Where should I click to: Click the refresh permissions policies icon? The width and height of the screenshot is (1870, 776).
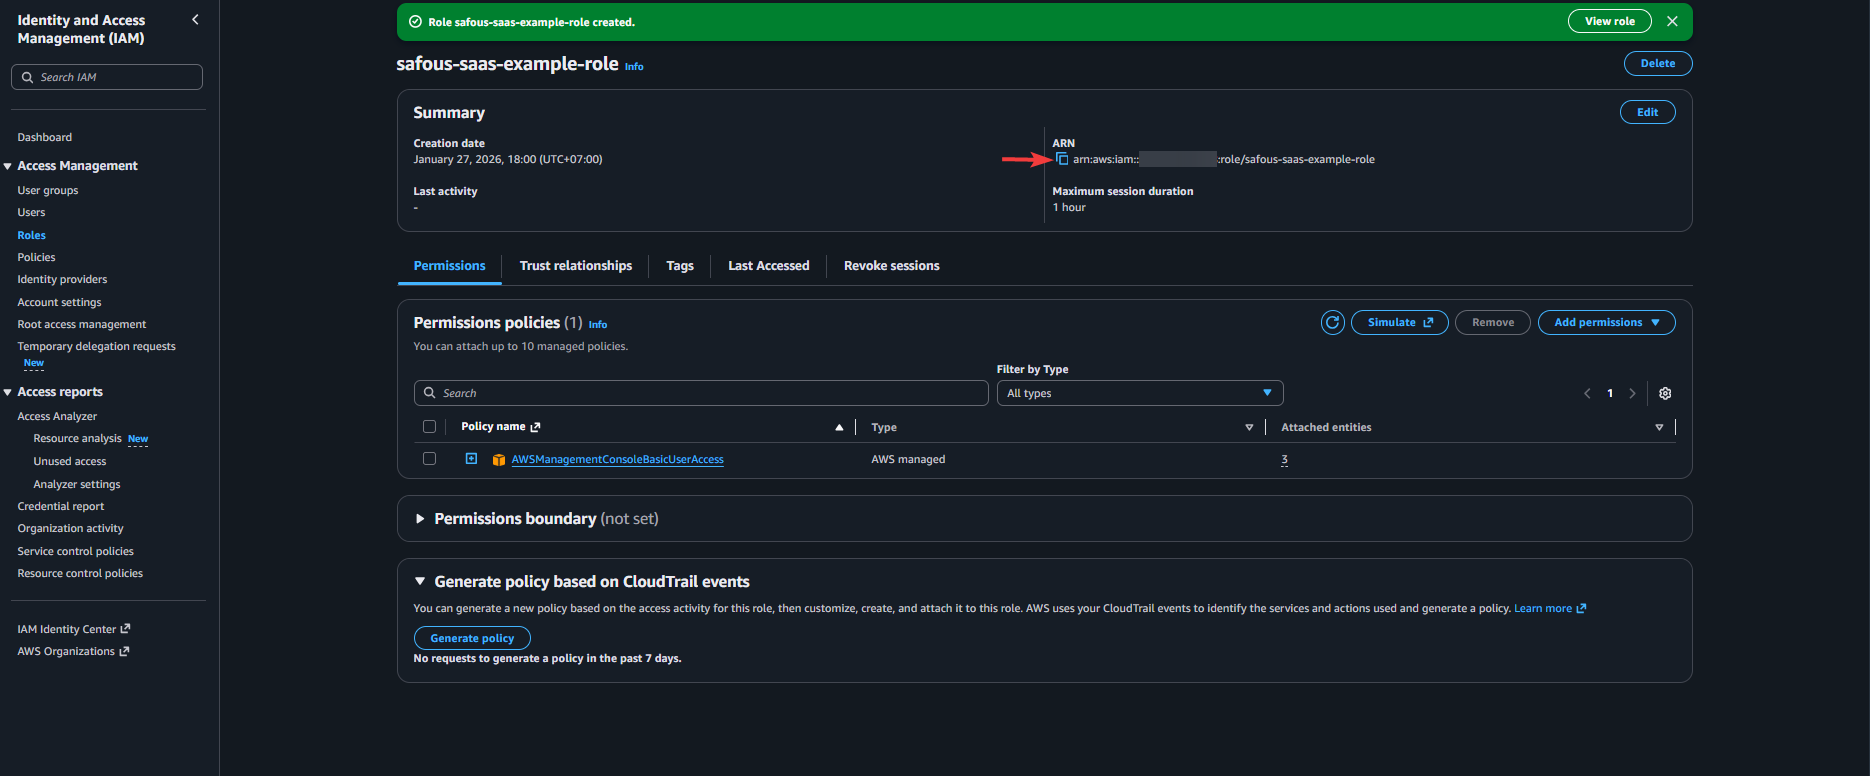click(x=1332, y=322)
